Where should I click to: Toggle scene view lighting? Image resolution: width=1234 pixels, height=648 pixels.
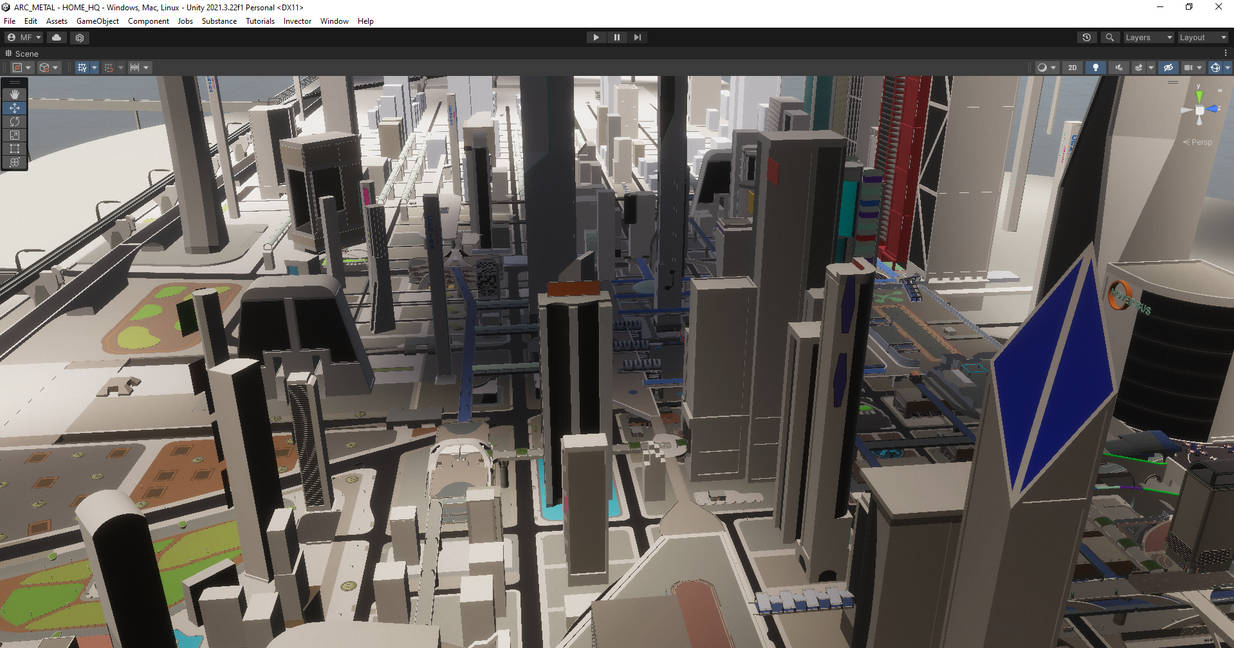[1096, 67]
